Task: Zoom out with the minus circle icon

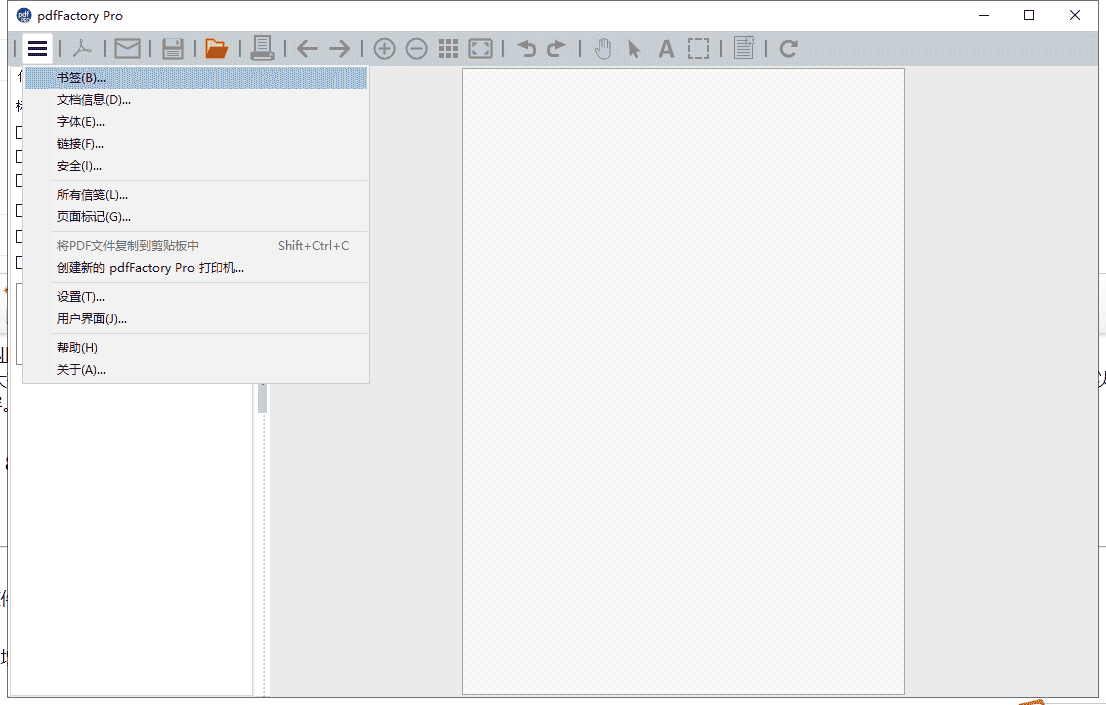Action: [x=417, y=48]
